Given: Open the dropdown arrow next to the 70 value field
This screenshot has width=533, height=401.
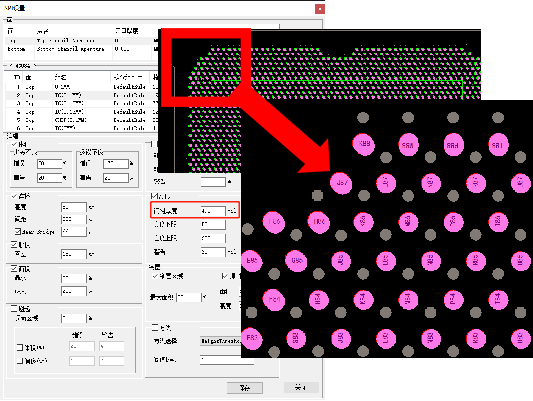Looking at the screenshot, I should (65, 163).
